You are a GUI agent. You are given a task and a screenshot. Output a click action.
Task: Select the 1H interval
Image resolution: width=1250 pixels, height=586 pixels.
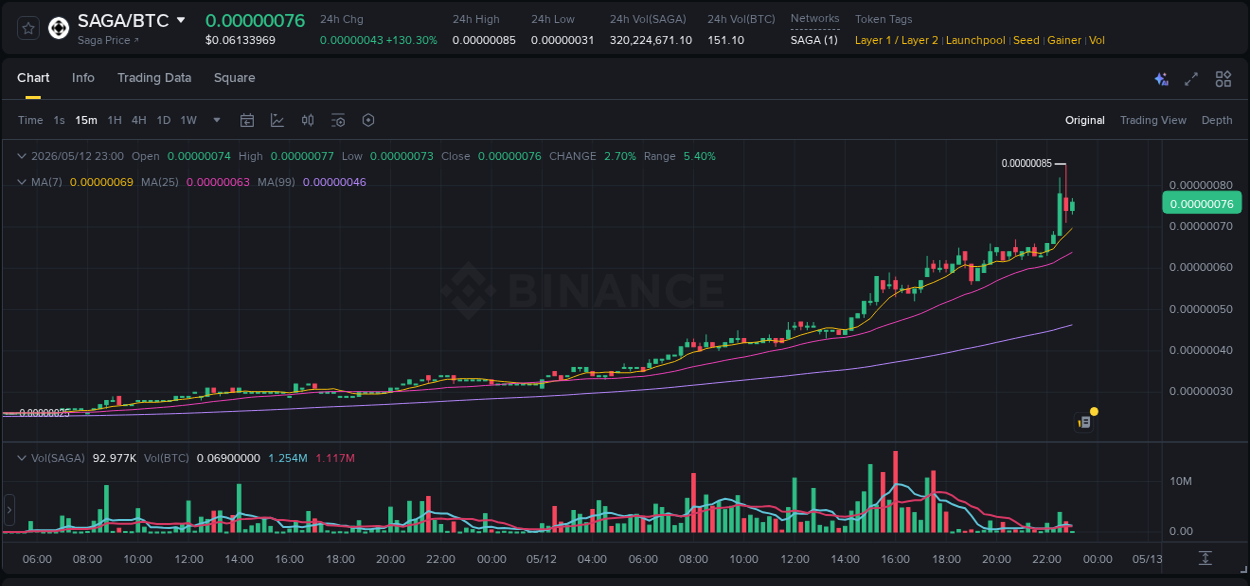coord(115,120)
